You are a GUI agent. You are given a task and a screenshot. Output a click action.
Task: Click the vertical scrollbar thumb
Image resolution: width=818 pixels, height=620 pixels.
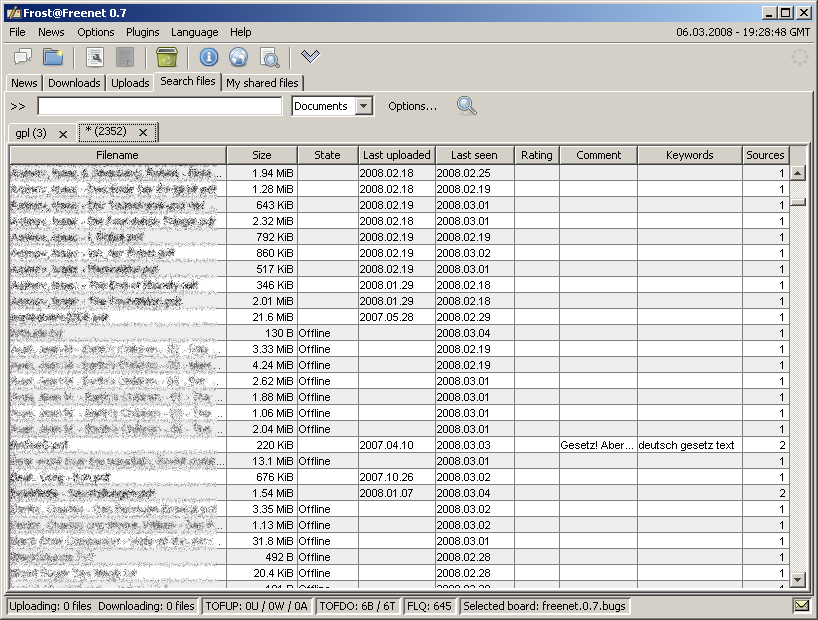pos(798,201)
